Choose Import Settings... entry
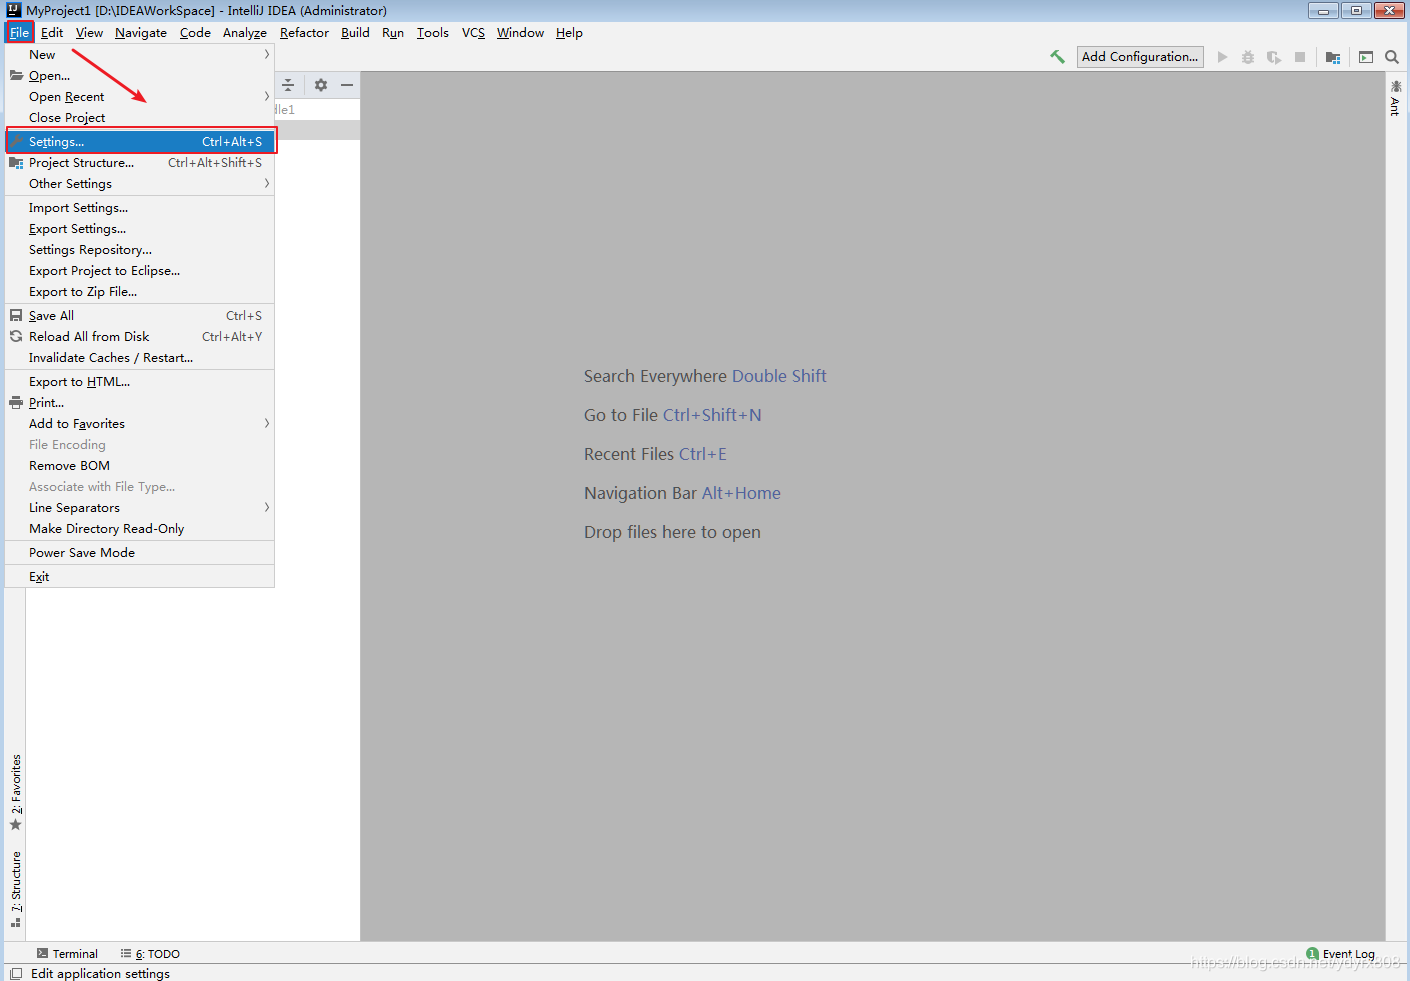 [x=140, y=207]
